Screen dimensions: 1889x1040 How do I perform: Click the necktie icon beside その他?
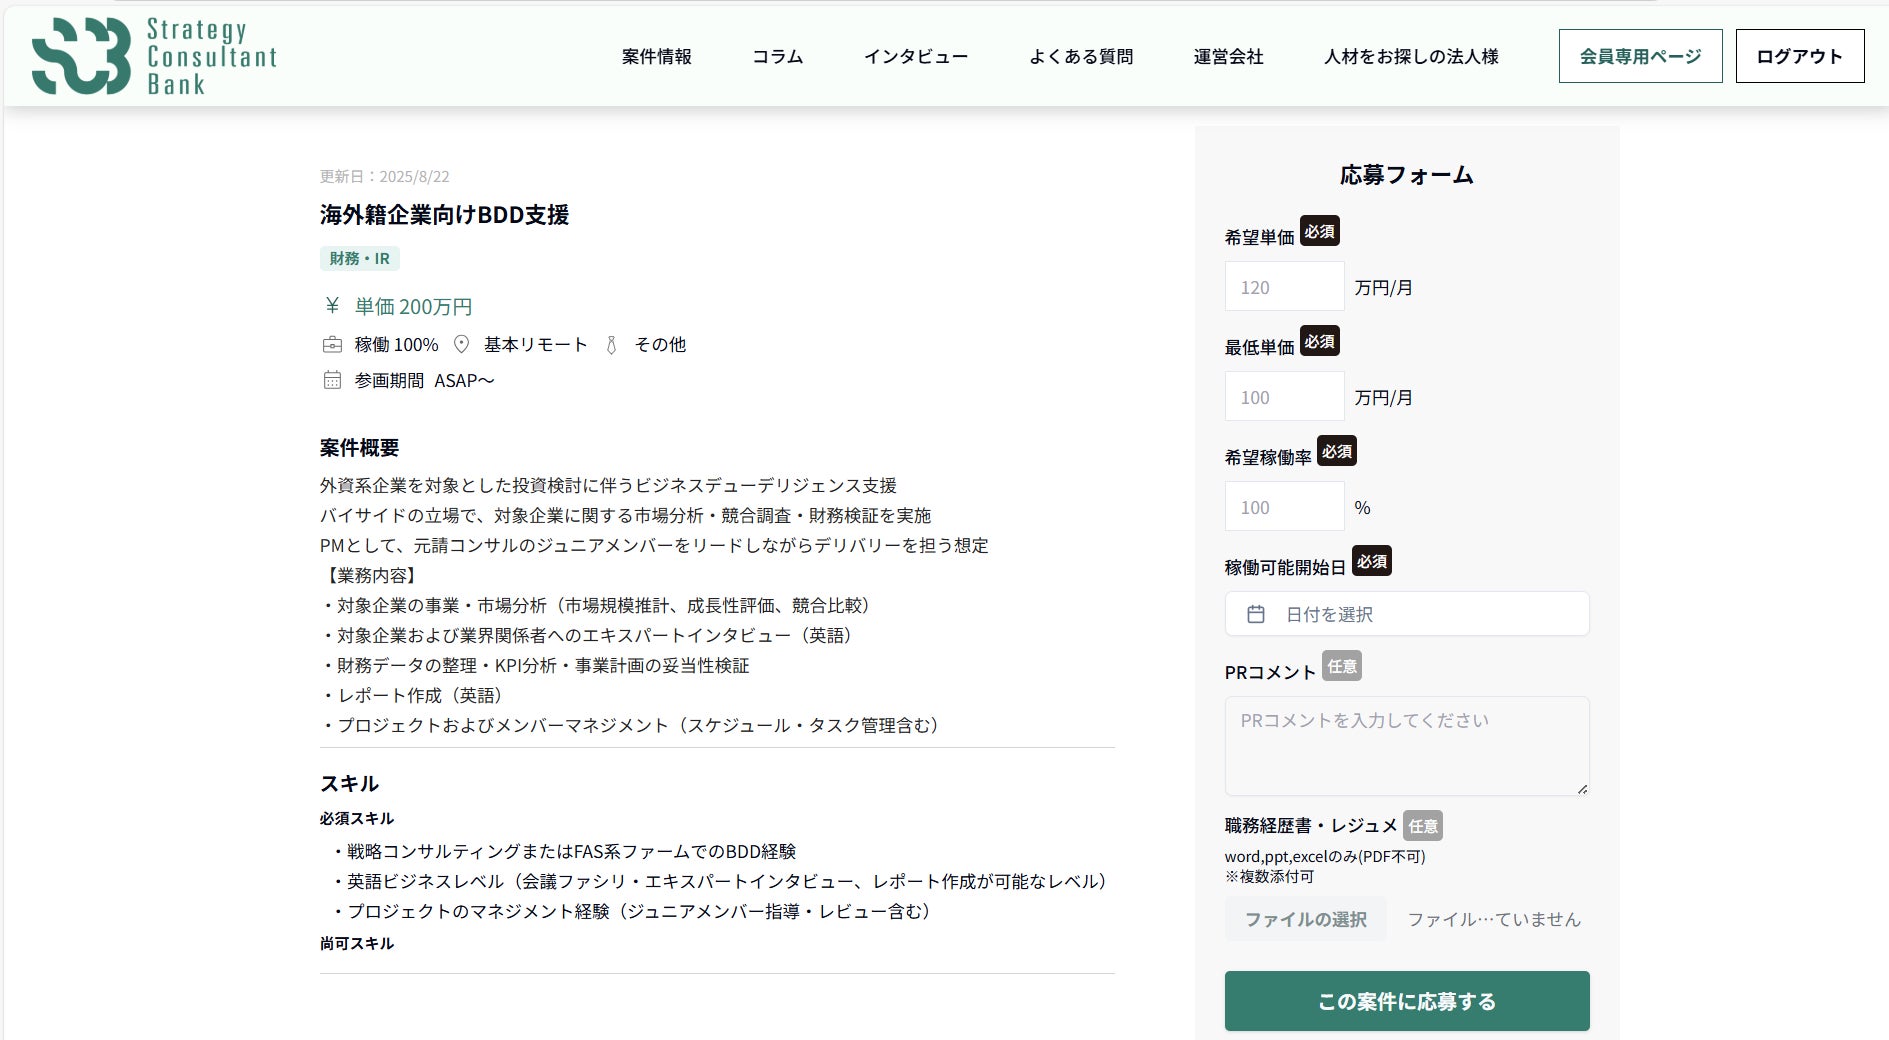point(611,345)
